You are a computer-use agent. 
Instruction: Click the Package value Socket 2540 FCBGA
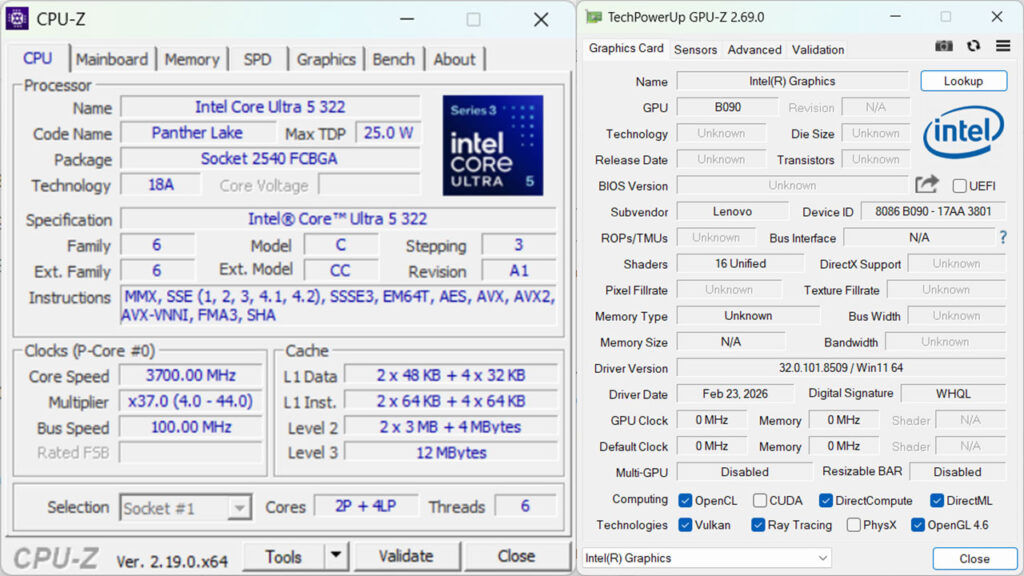click(x=269, y=159)
